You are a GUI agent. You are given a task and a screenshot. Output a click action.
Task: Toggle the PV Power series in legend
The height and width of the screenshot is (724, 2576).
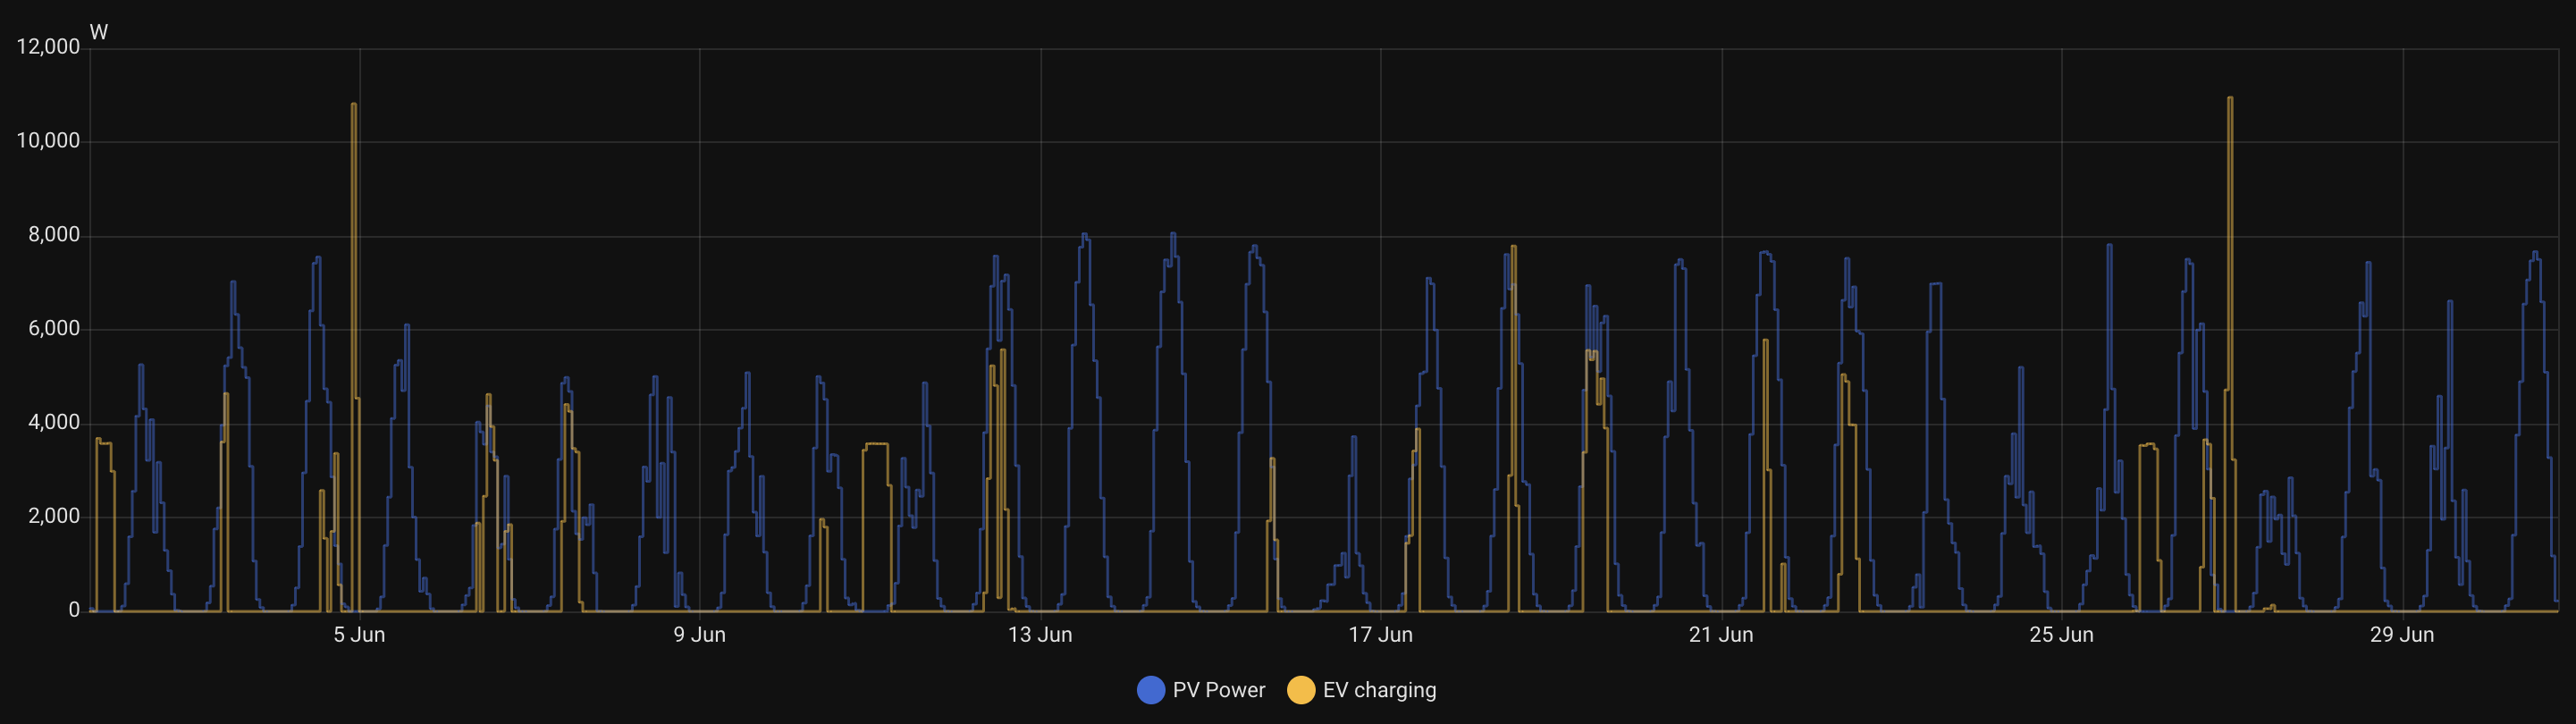click(x=1201, y=690)
